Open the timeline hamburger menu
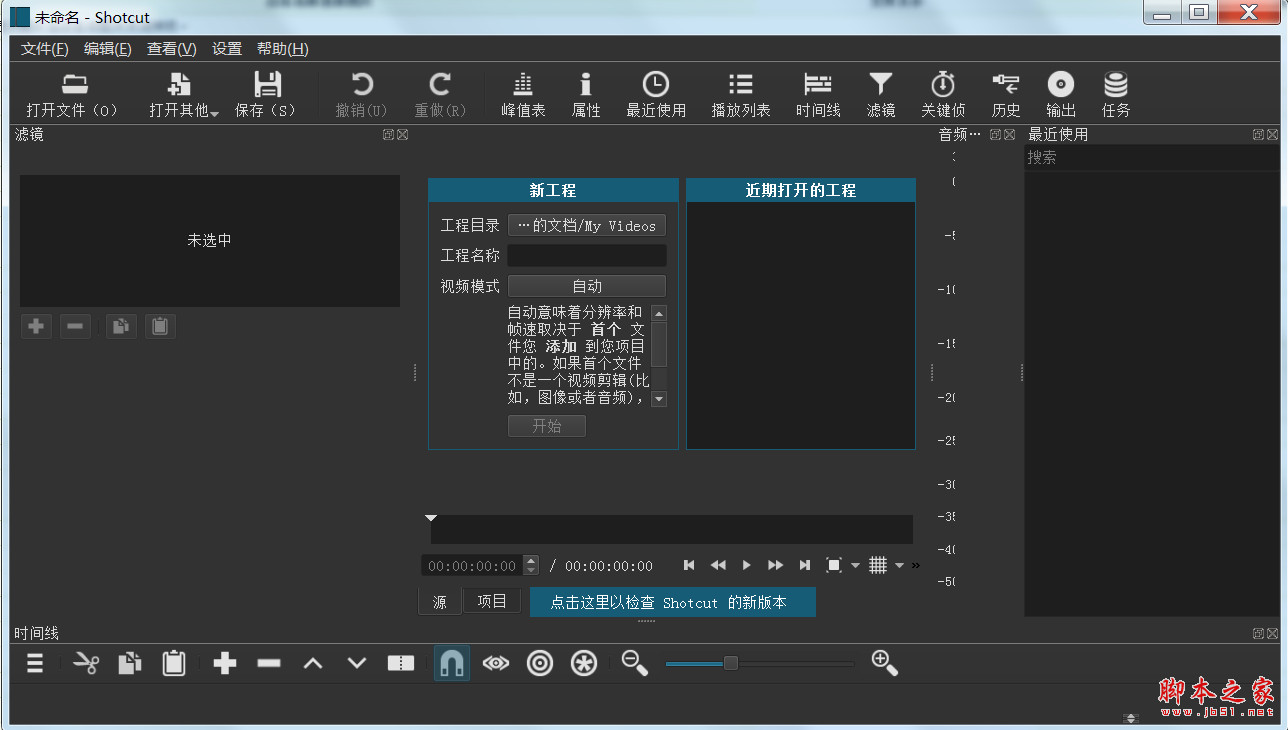The width and height of the screenshot is (1288, 730). [x=34, y=663]
